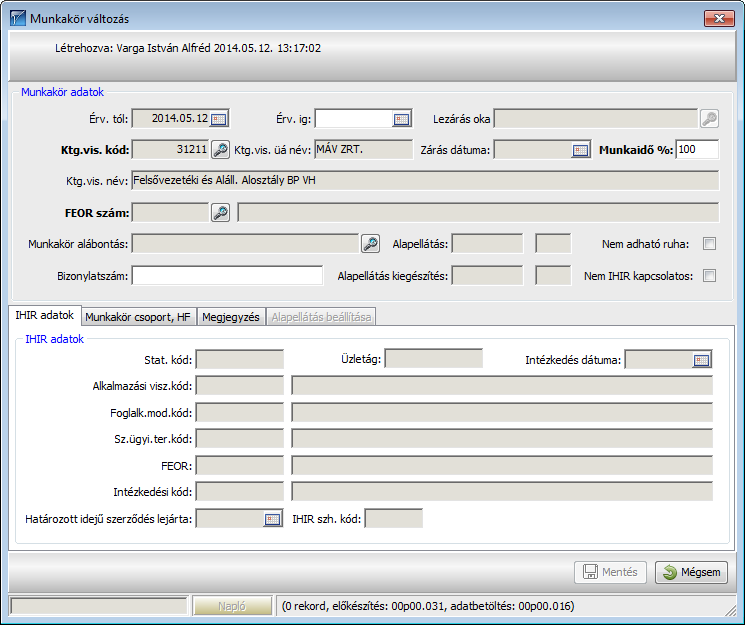Click the first Alapellátás kiegészítés field
Screen dimensions: 745x625
click(x=487, y=276)
